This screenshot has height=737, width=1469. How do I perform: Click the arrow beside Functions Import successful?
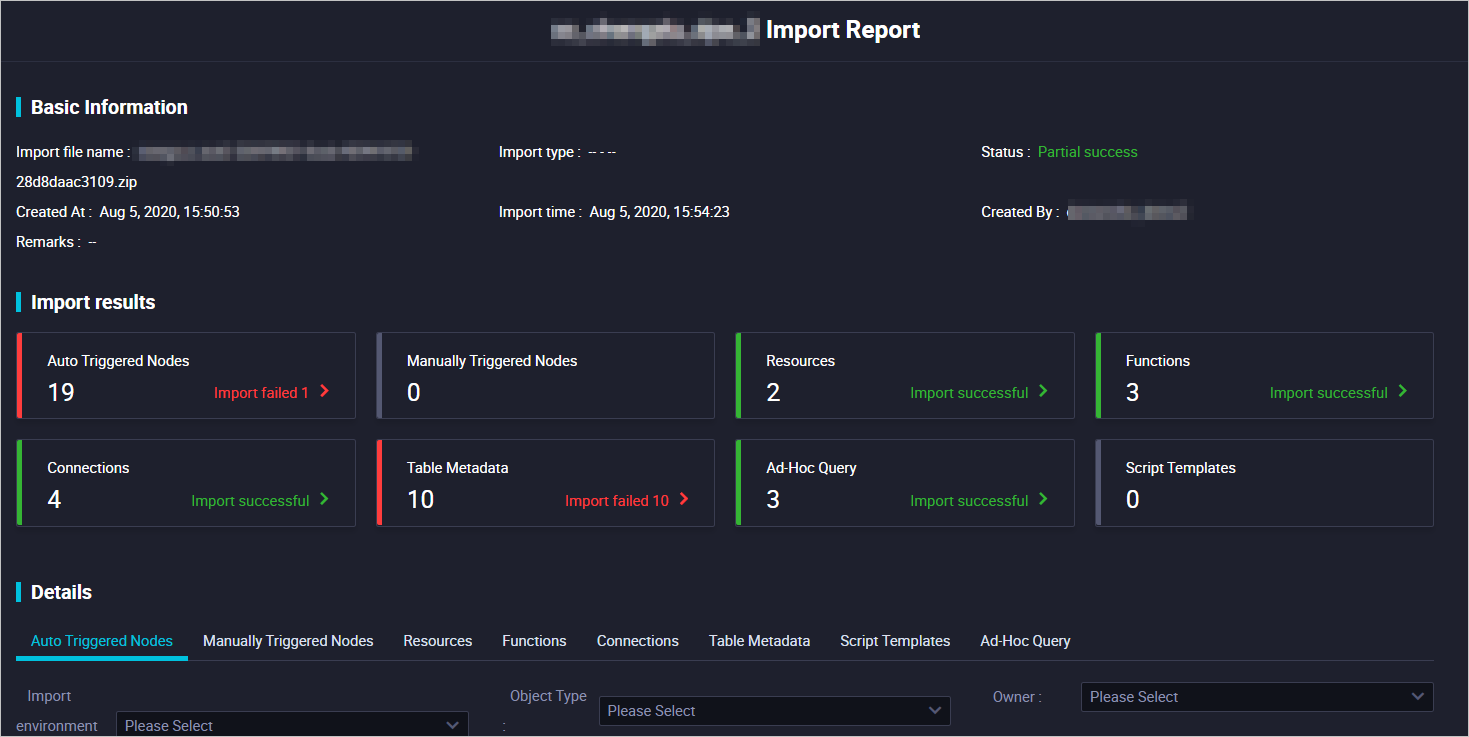click(x=1403, y=392)
